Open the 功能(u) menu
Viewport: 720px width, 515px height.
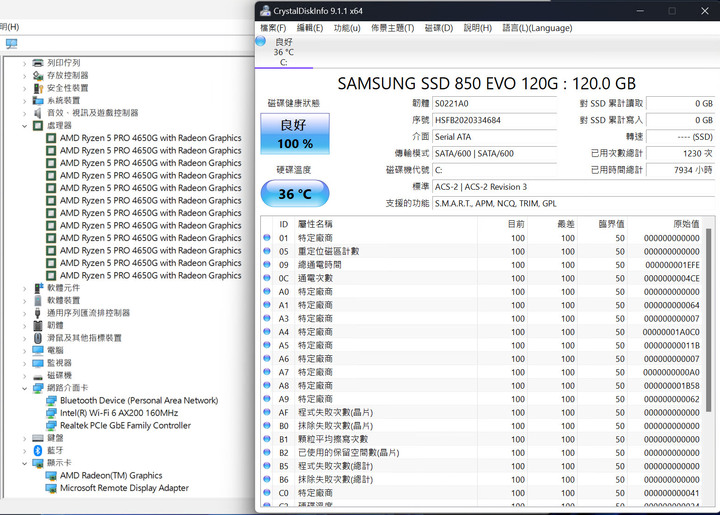(347, 28)
